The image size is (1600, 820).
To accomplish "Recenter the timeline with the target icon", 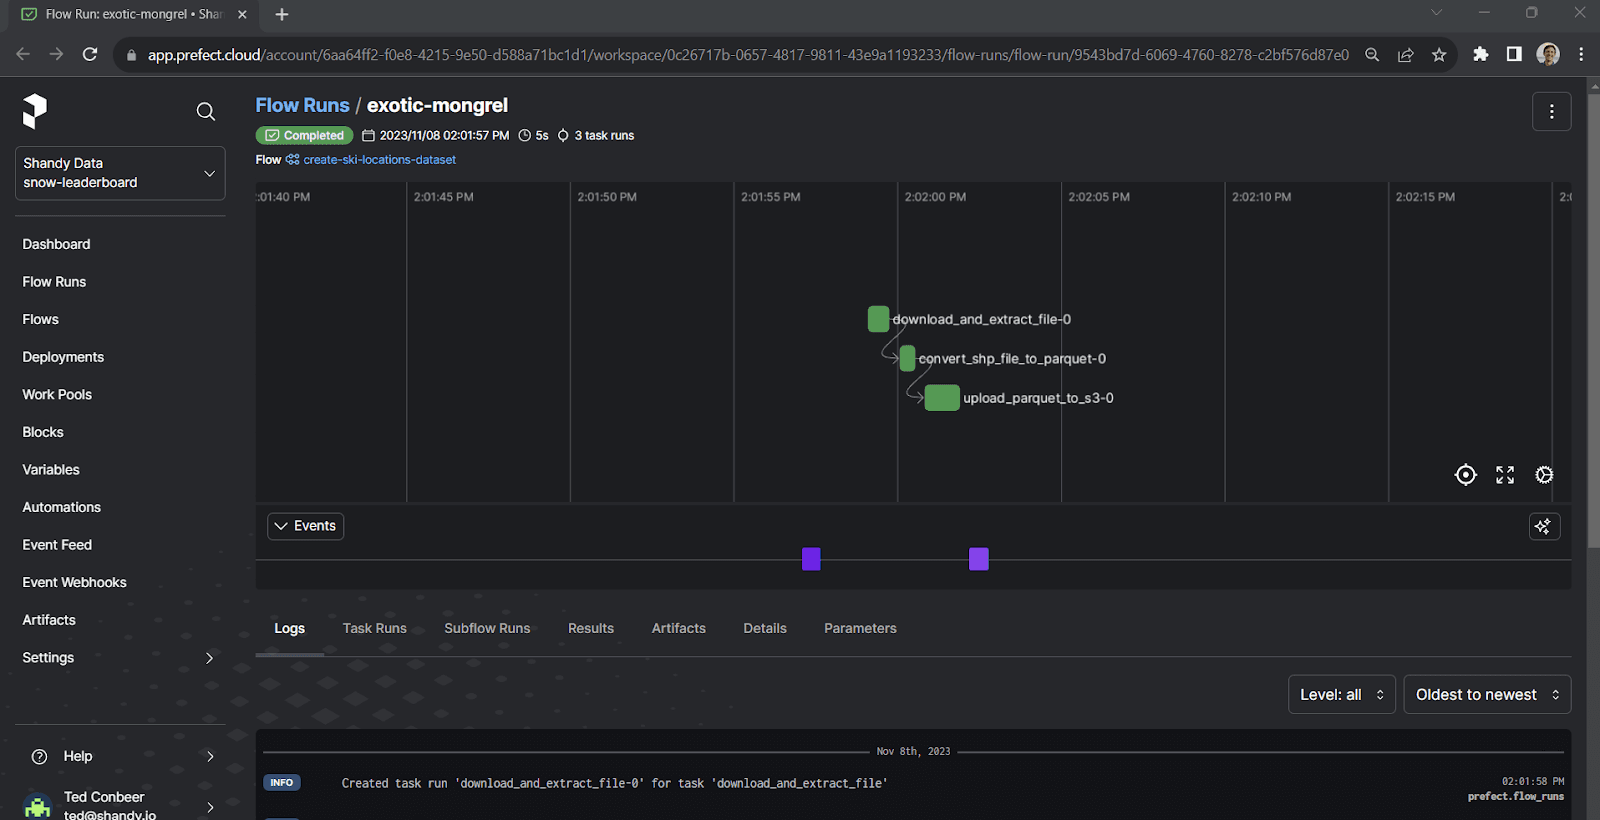I will coord(1465,475).
